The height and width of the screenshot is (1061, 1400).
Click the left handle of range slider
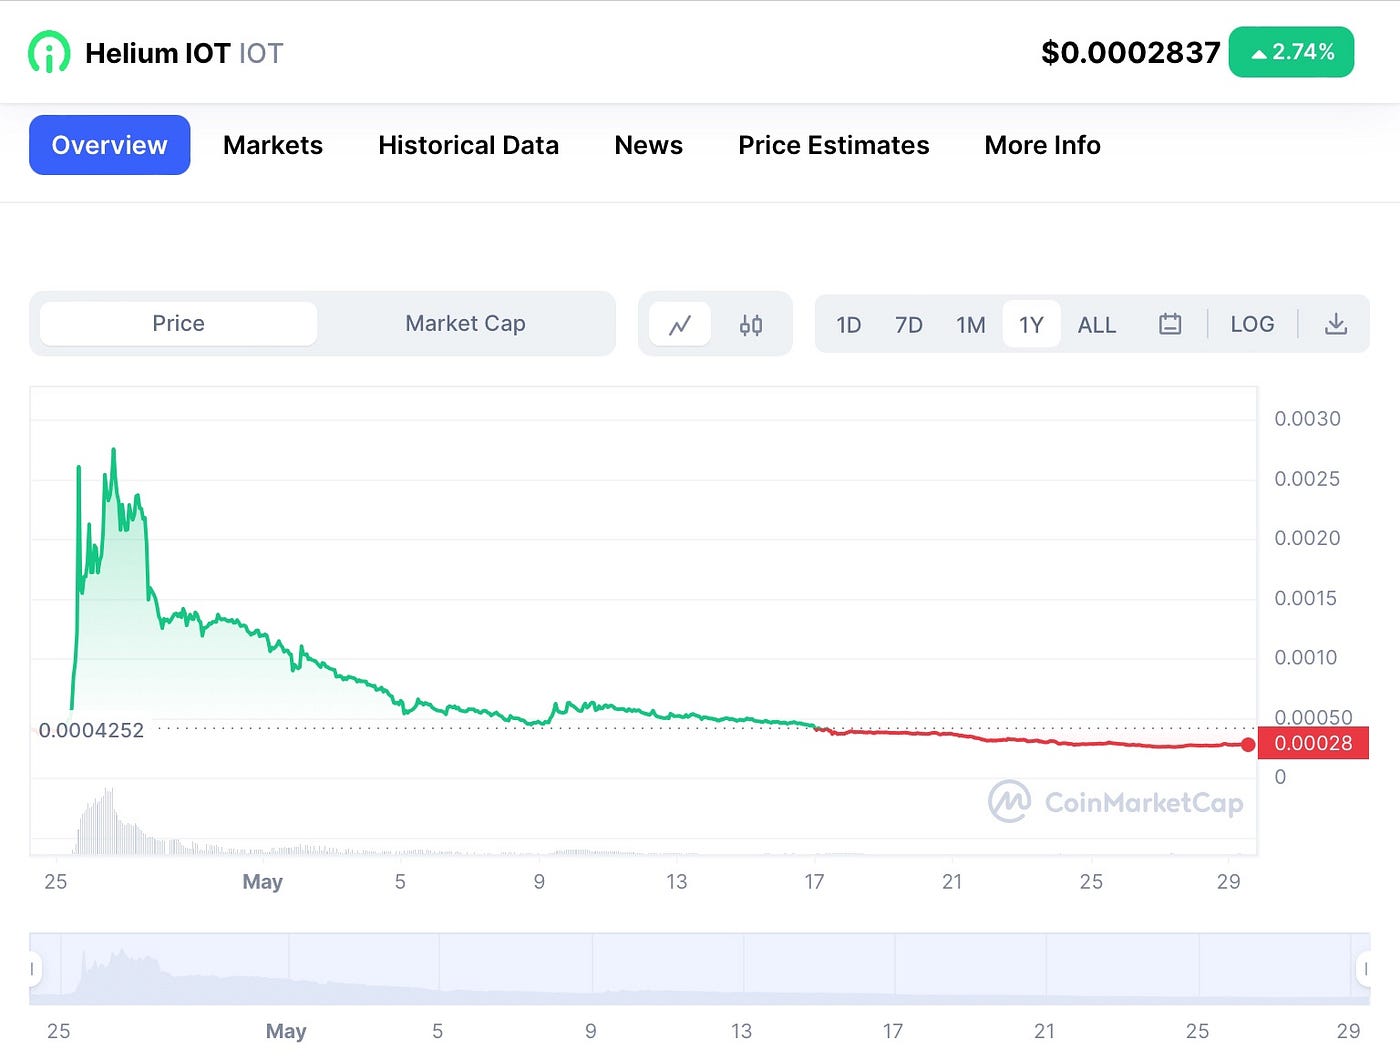coord(33,969)
